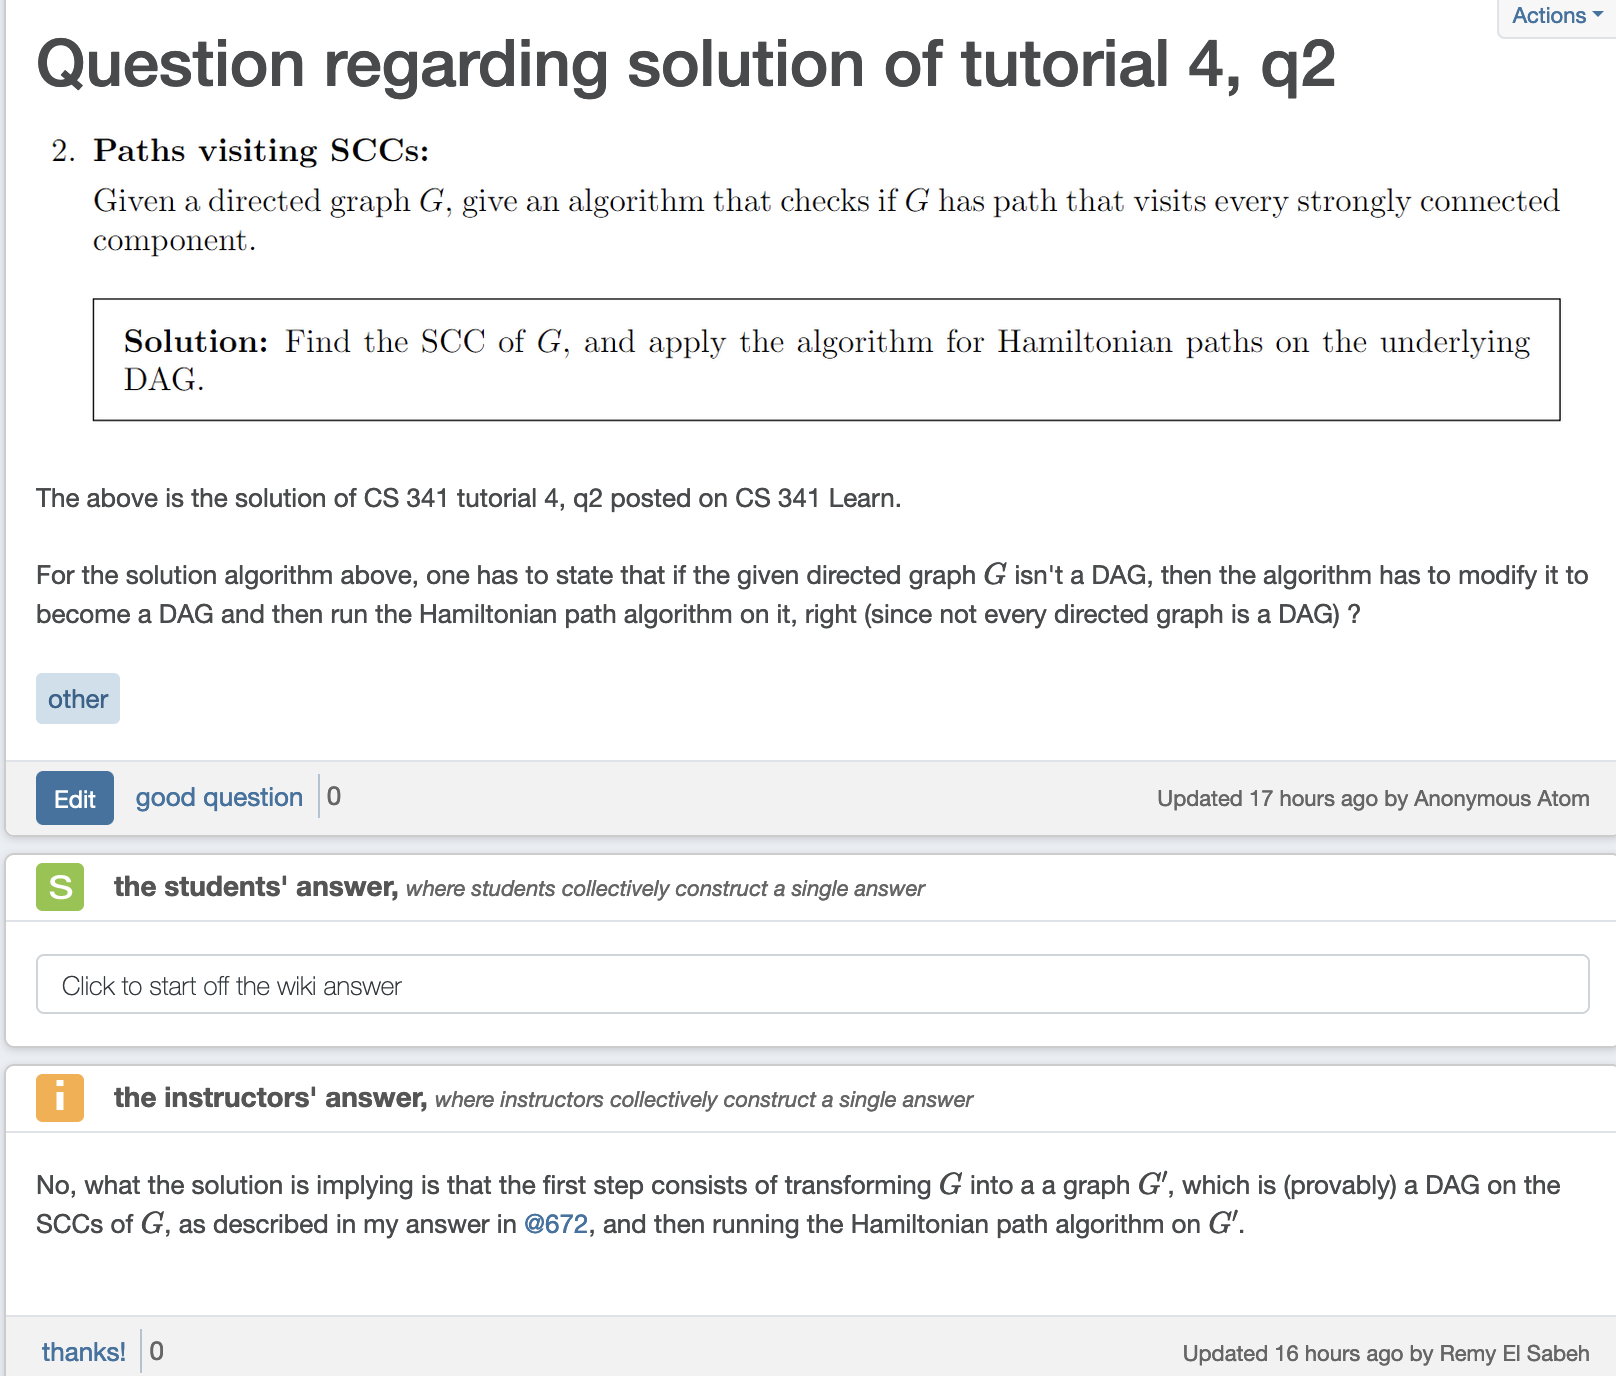Click "Updated 17 hours ago by Anonymous Atom"

click(1372, 798)
